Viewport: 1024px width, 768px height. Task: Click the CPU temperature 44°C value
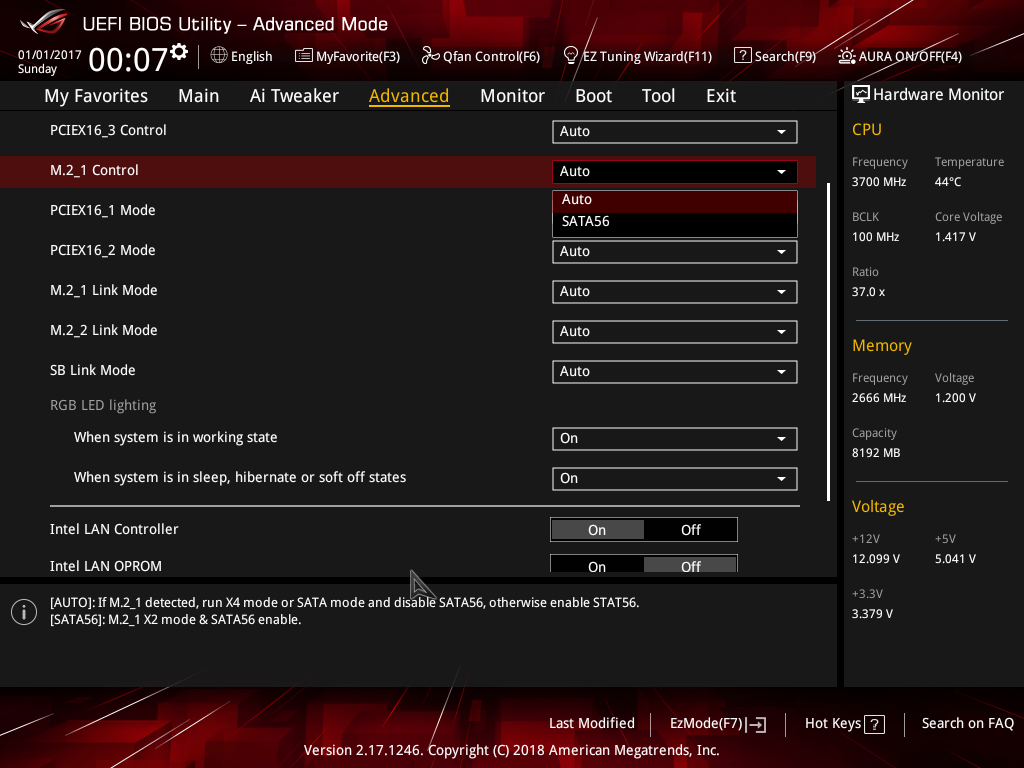(x=948, y=182)
